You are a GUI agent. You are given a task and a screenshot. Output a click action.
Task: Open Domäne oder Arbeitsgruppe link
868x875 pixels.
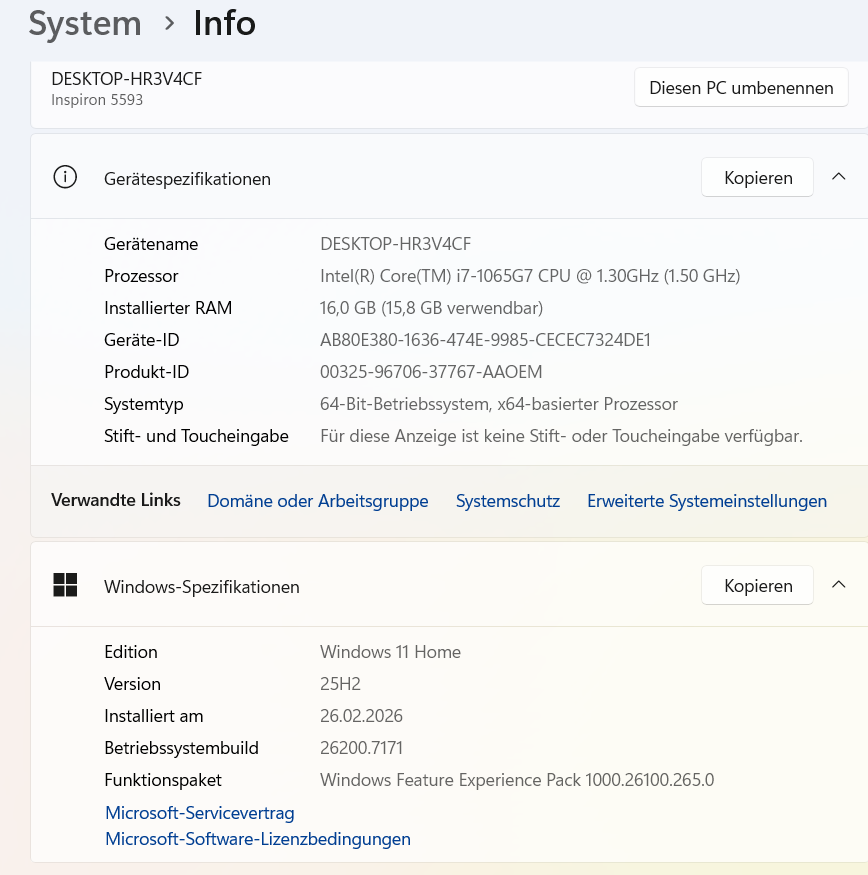tap(318, 501)
